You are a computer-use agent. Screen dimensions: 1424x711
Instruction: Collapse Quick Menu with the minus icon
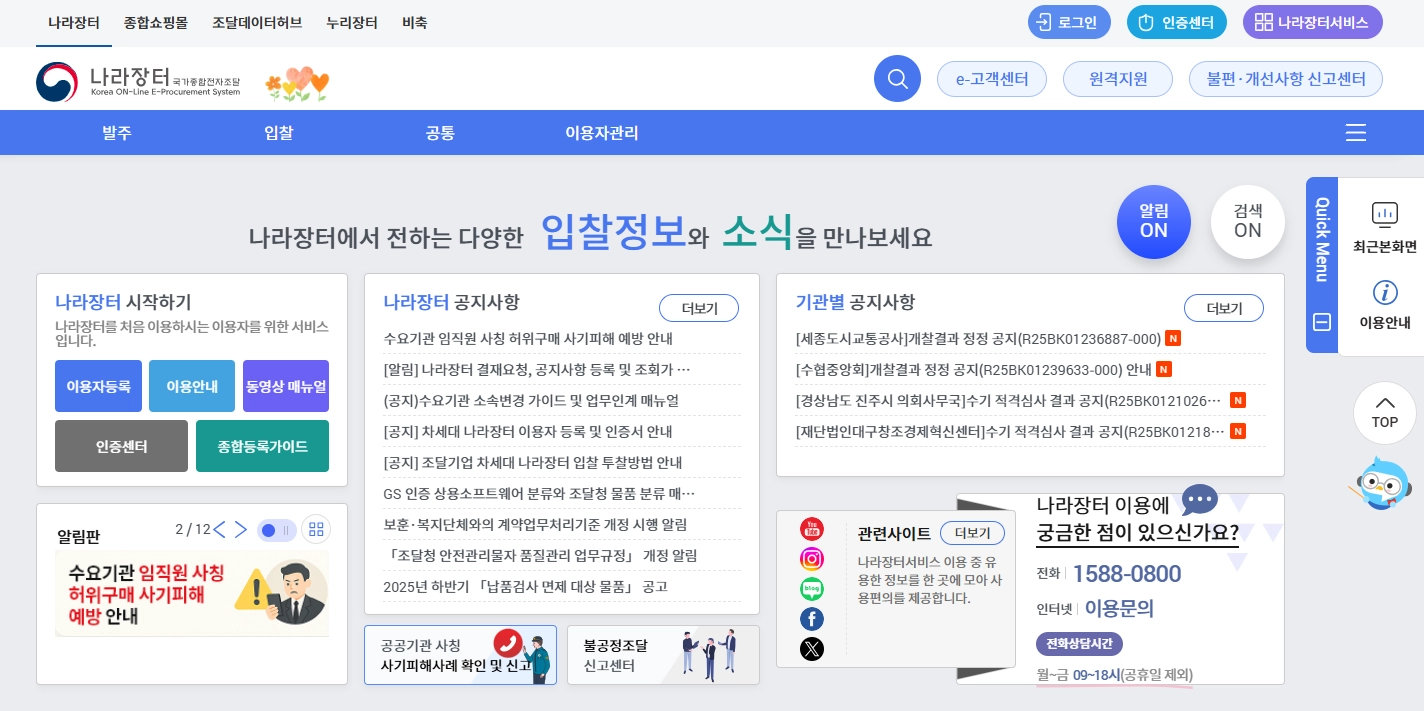[x=1322, y=322]
